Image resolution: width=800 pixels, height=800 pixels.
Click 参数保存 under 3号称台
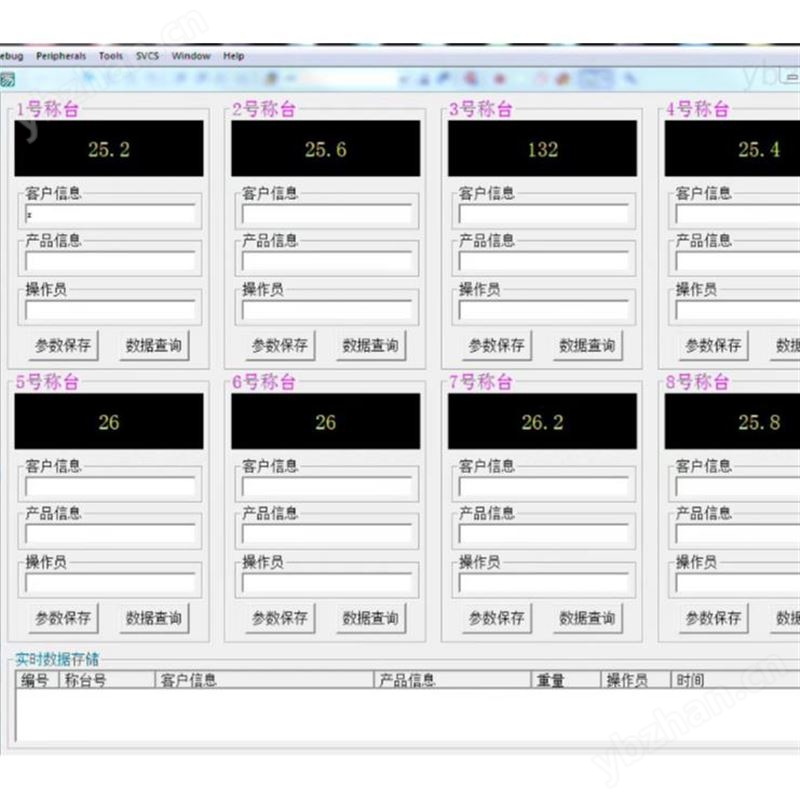click(497, 345)
